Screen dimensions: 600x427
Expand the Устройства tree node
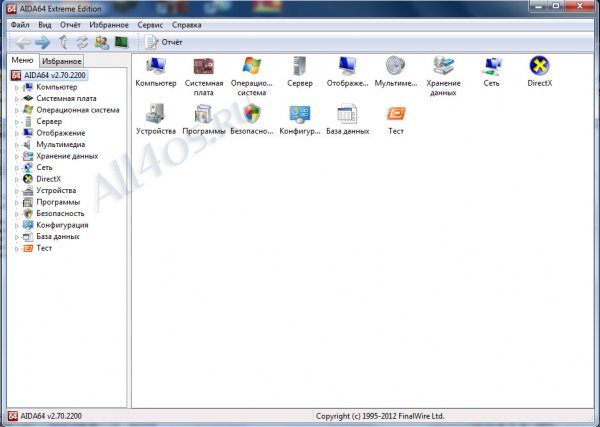[16, 191]
